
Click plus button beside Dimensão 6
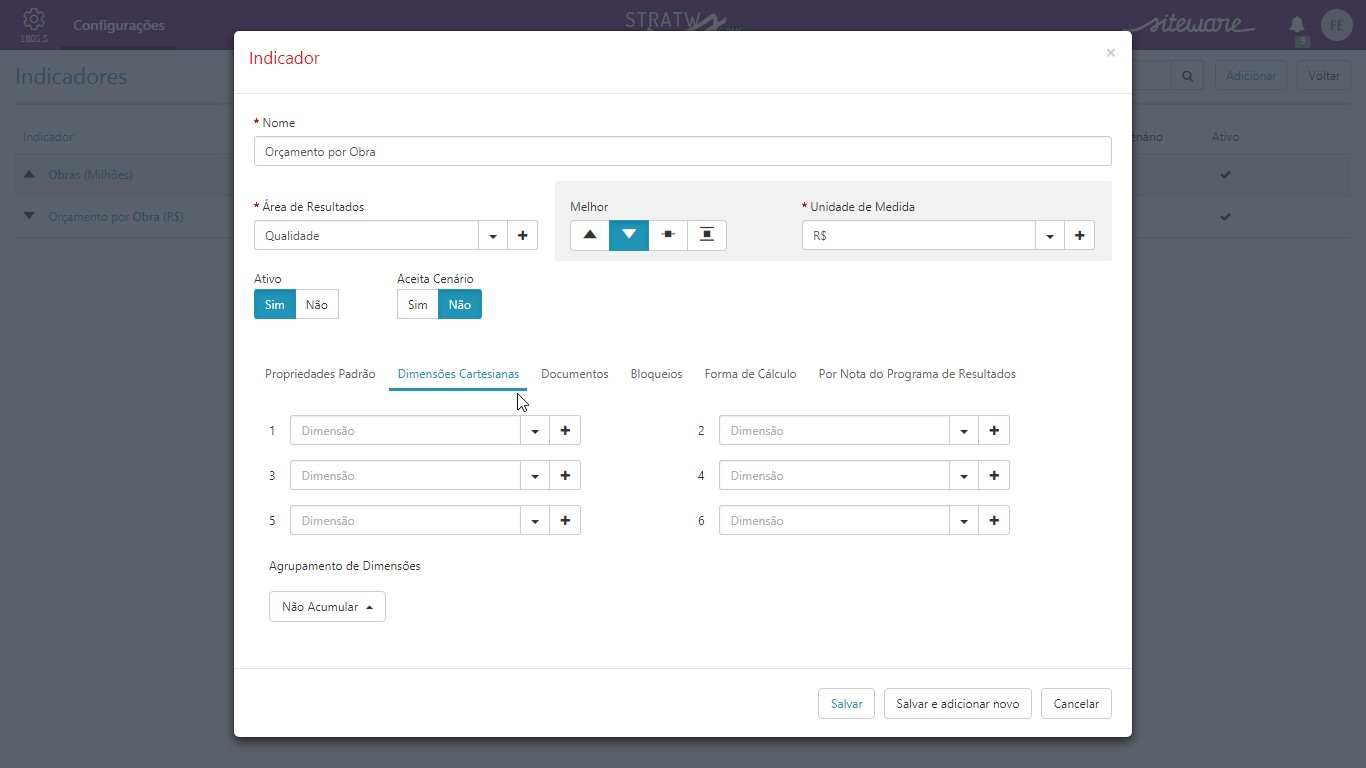[x=994, y=521]
